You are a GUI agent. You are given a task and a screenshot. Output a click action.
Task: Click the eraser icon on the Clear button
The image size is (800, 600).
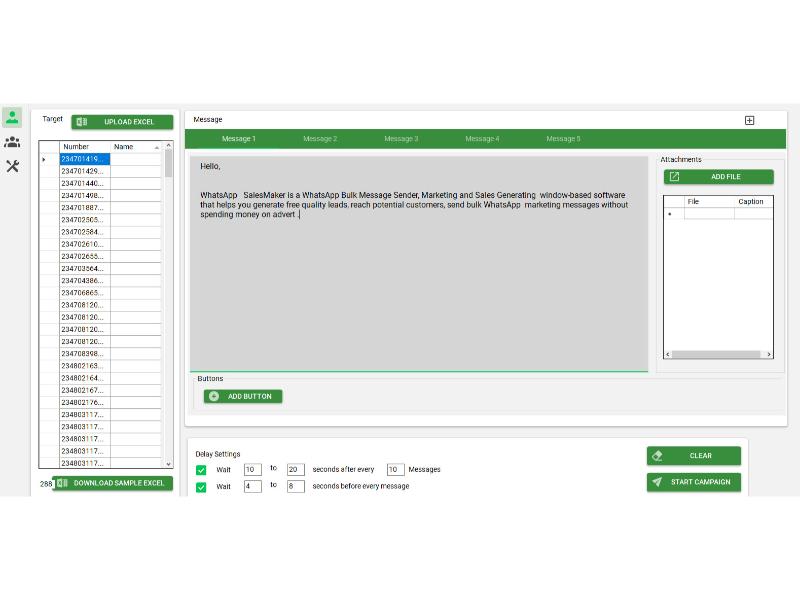(x=659, y=455)
